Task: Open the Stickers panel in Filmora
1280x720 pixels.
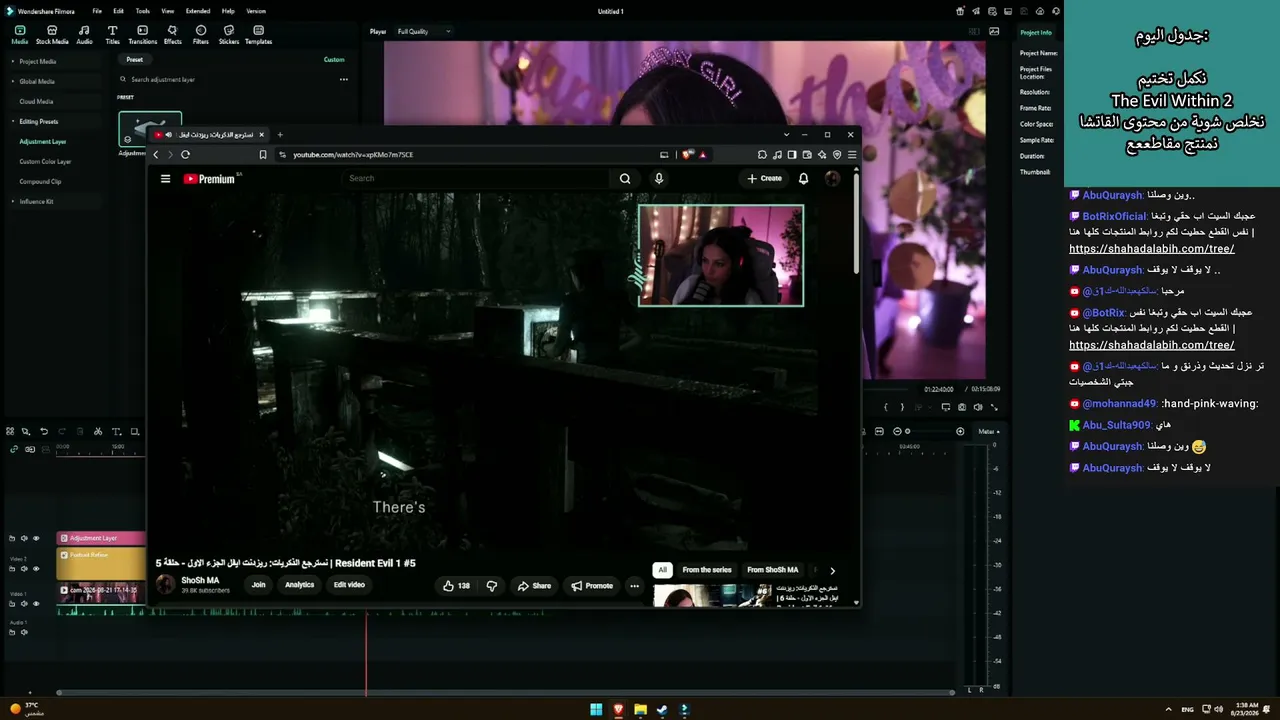Action: pyautogui.click(x=229, y=35)
